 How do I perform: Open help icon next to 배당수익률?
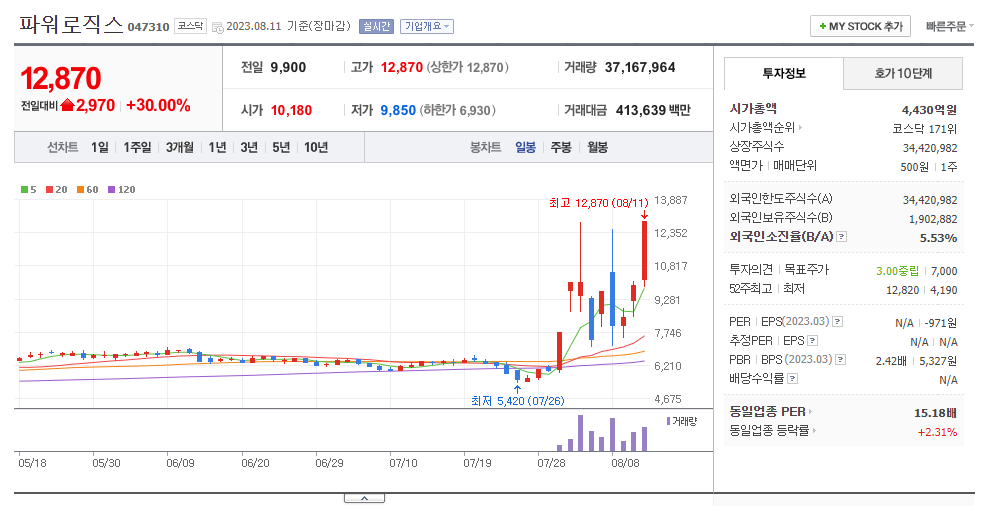click(x=793, y=378)
